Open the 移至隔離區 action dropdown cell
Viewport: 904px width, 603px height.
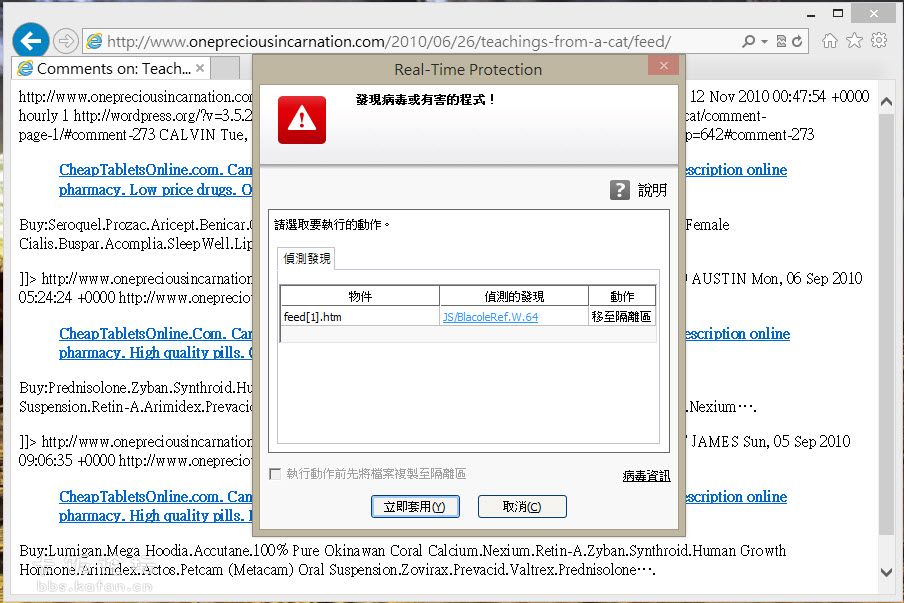tap(622, 316)
